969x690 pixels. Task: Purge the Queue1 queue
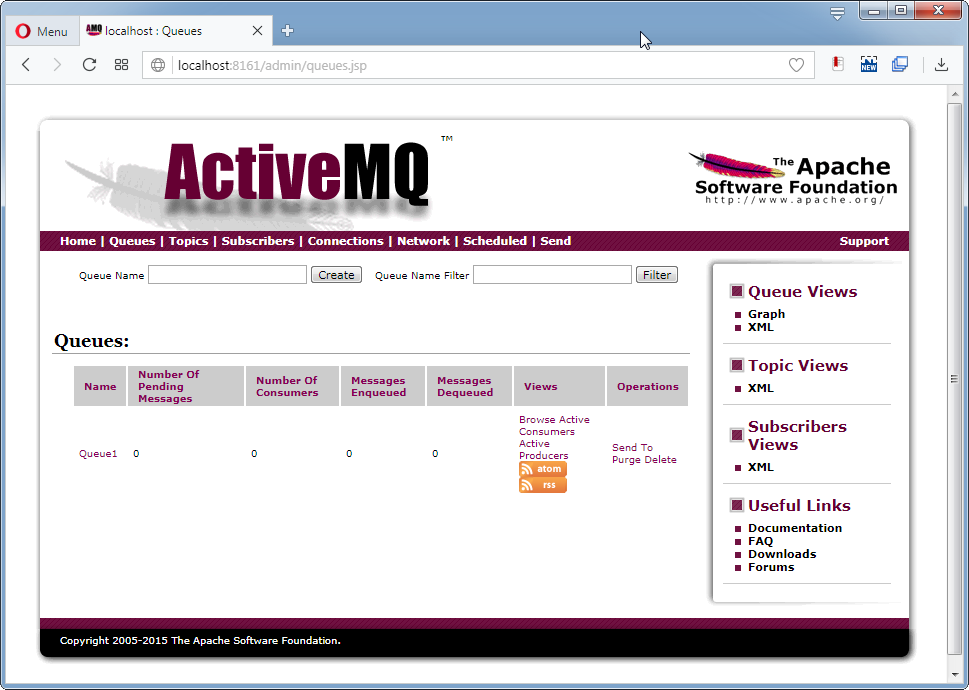pos(626,460)
